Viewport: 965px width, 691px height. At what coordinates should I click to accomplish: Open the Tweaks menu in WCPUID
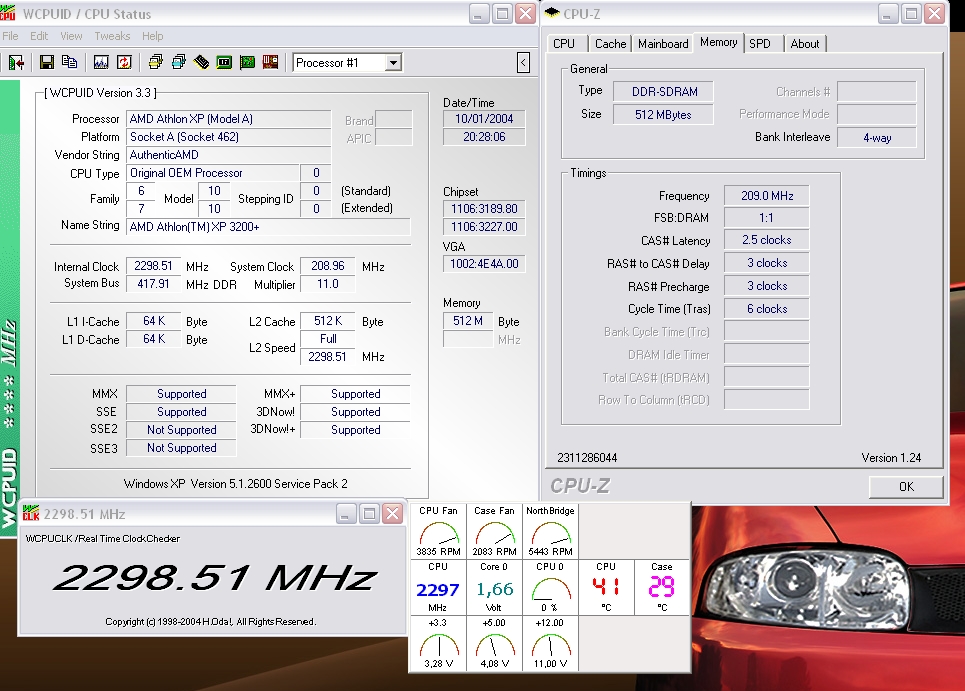[111, 36]
